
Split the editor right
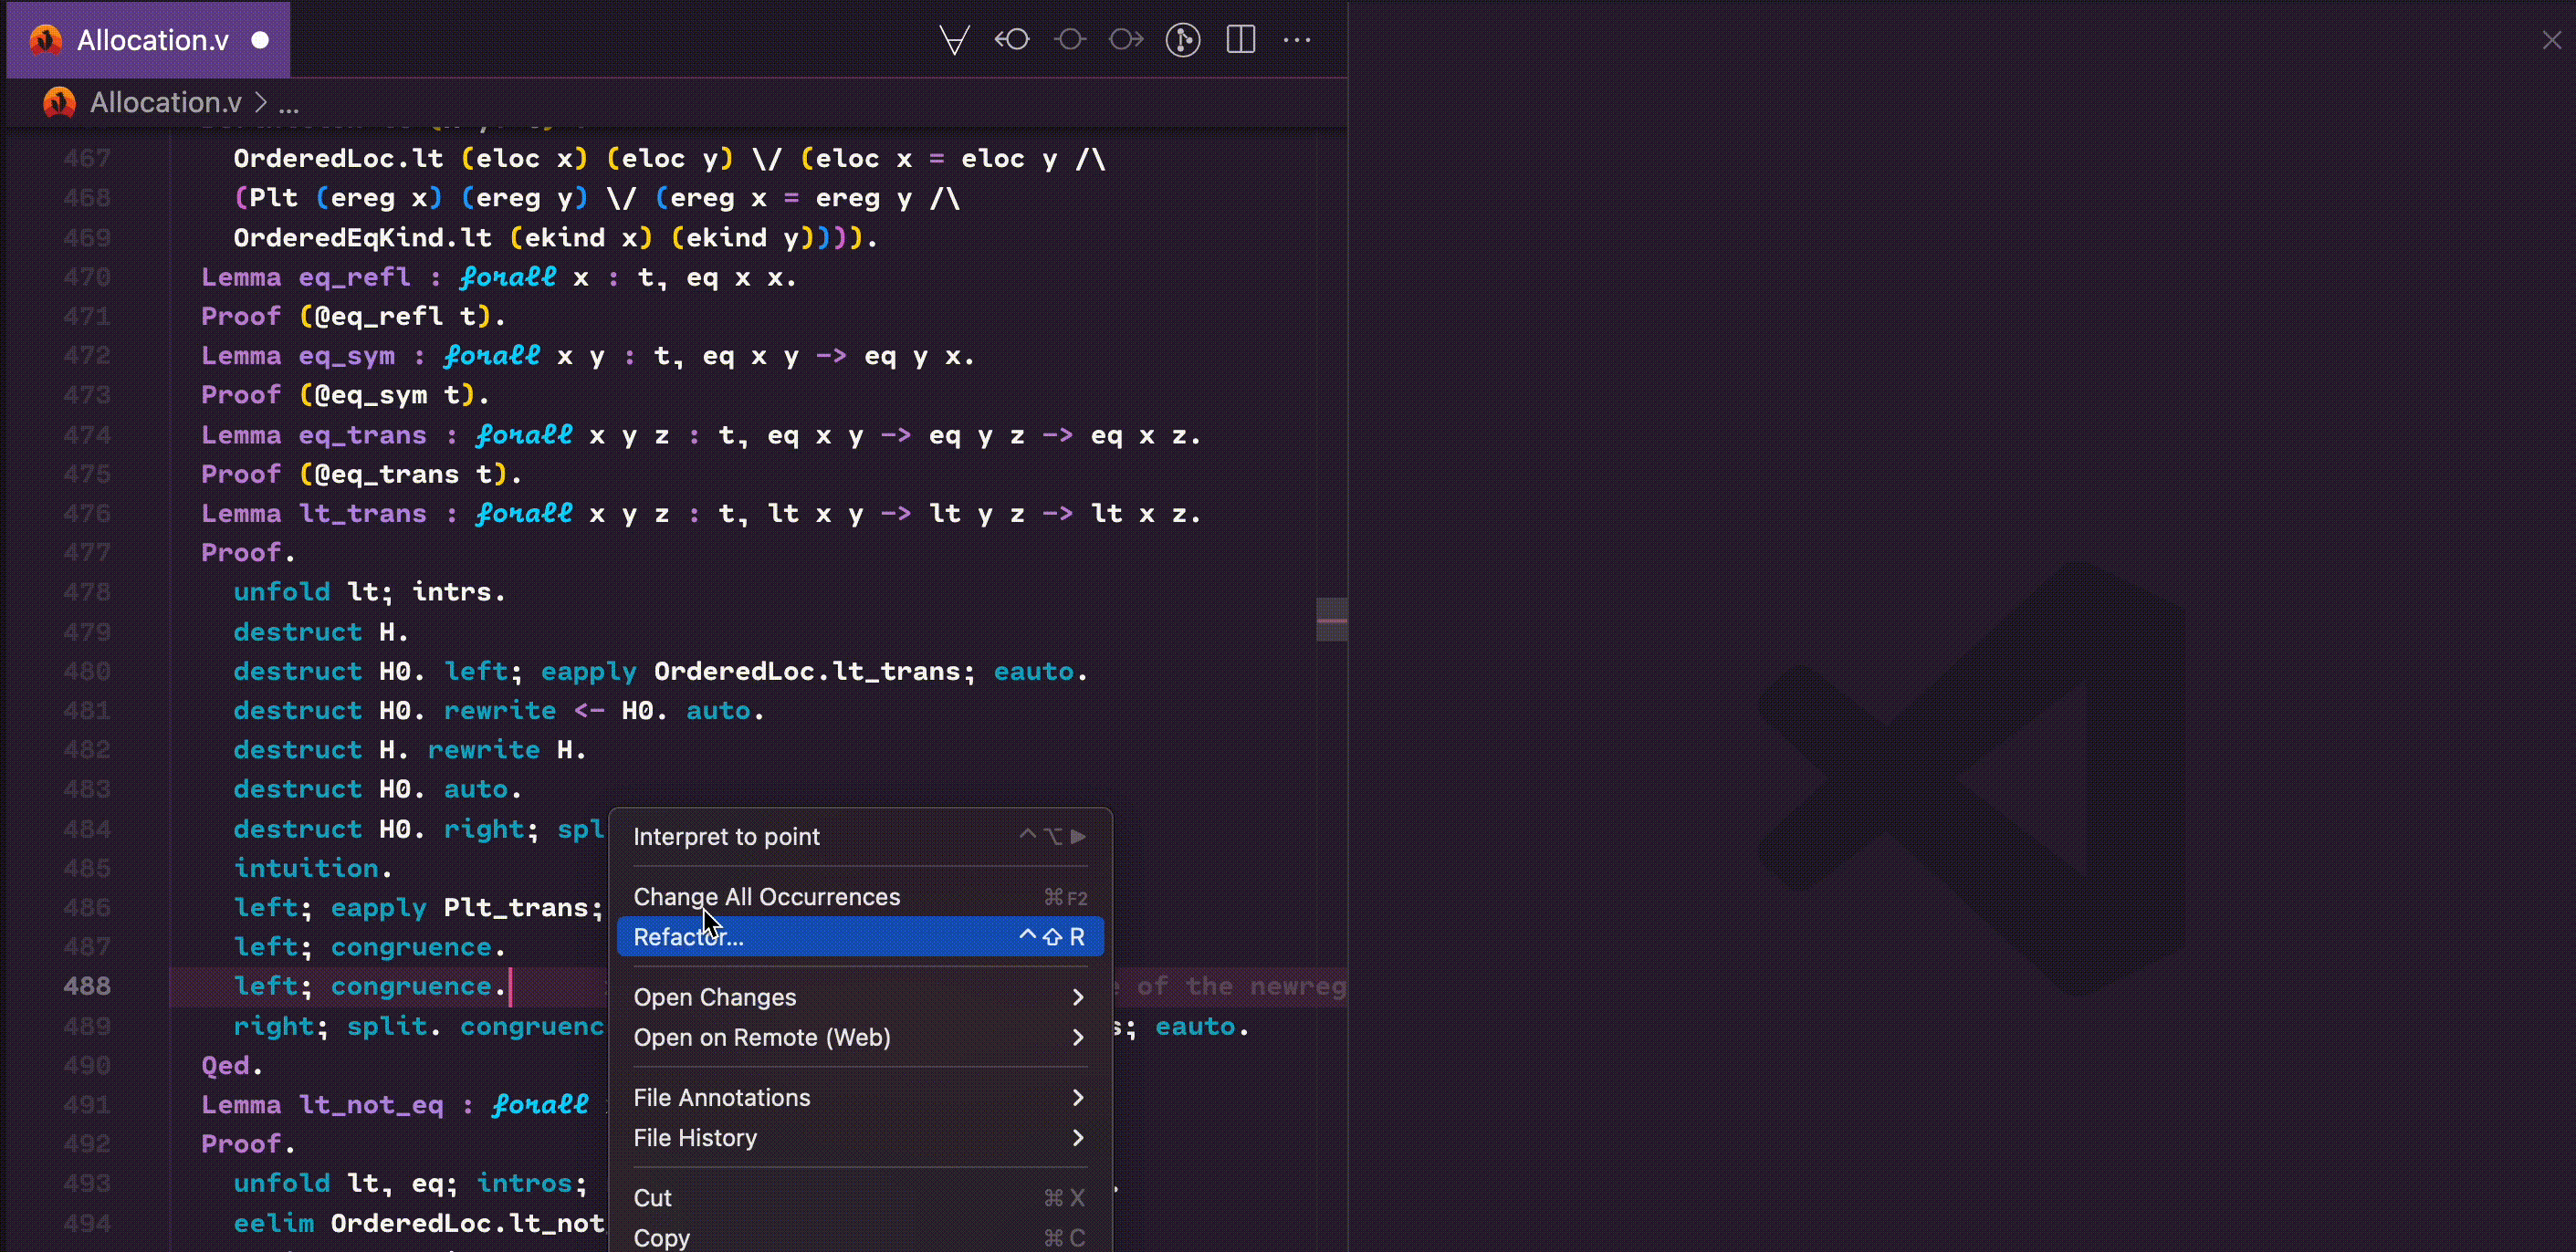tap(1240, 40)
